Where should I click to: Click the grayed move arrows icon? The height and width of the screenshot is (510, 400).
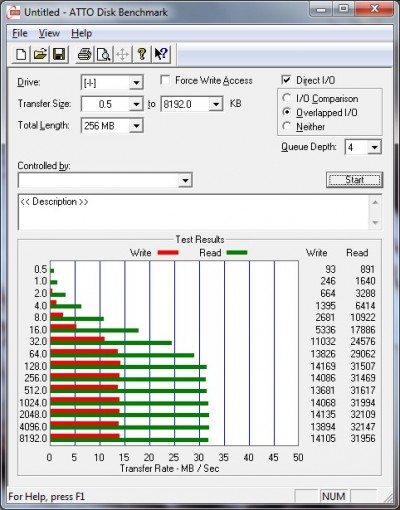tap(122, 54)
